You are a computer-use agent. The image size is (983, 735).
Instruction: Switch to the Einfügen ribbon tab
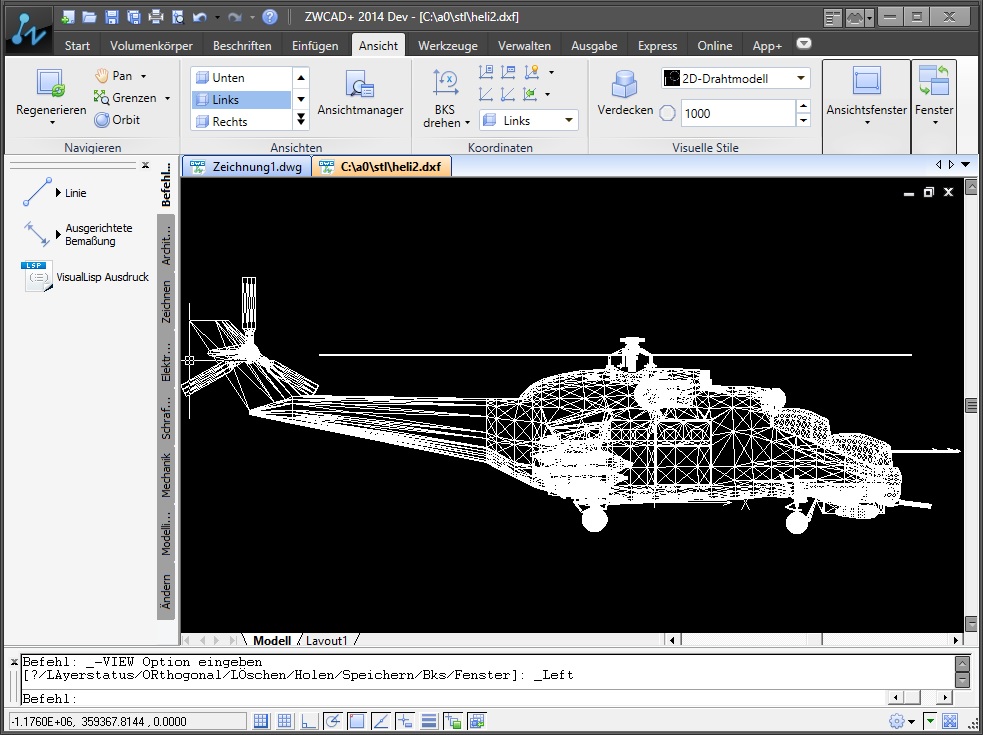point(315,46)
